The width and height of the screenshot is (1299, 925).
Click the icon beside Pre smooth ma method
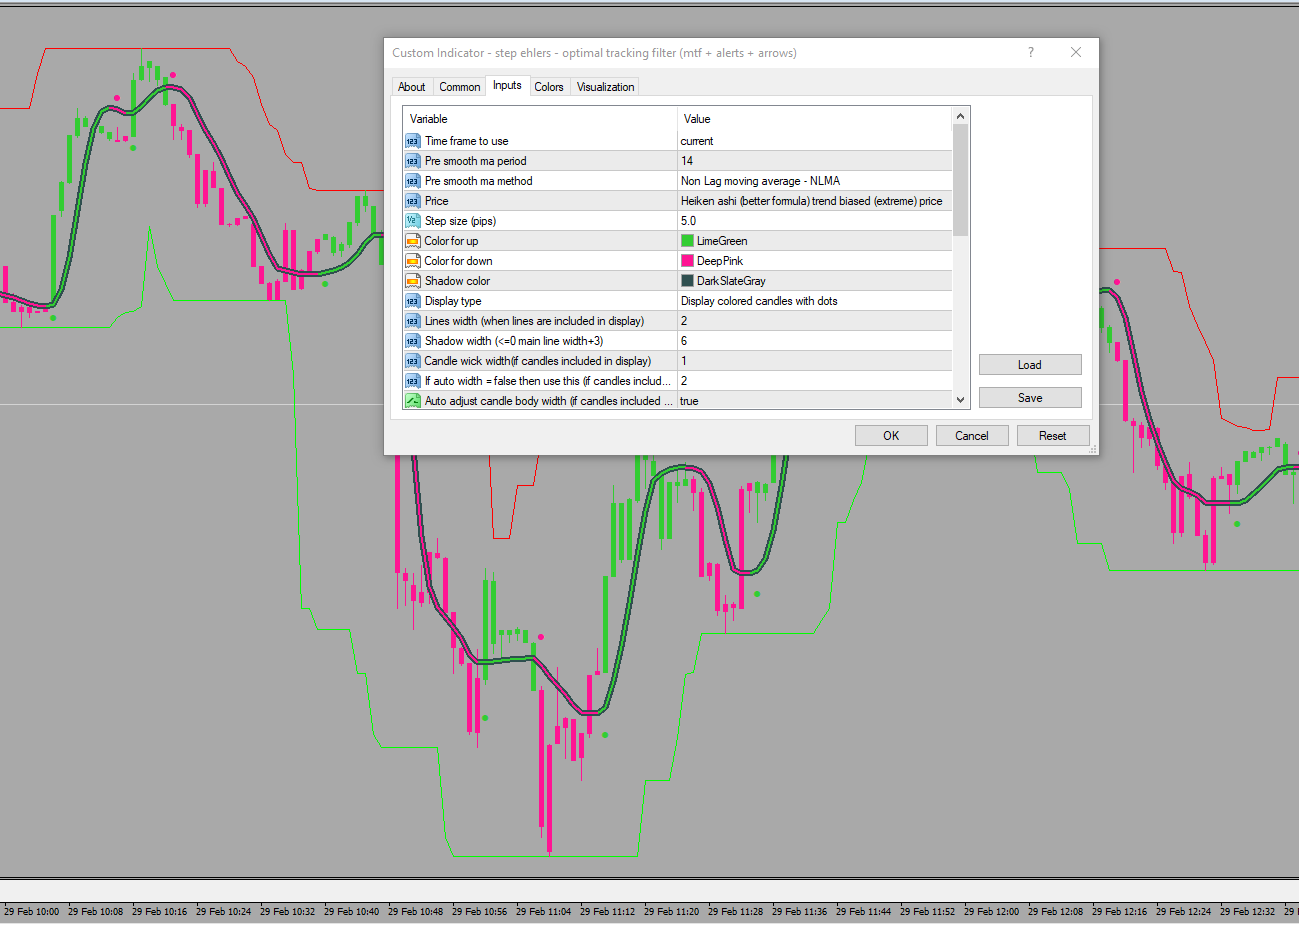tap(412, 181)
